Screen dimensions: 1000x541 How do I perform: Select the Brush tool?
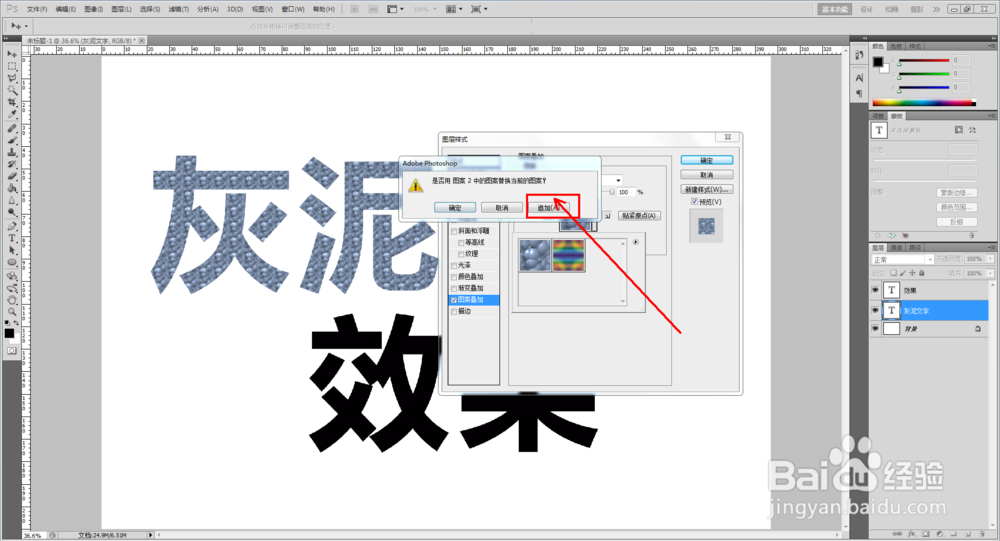[11, 140]
